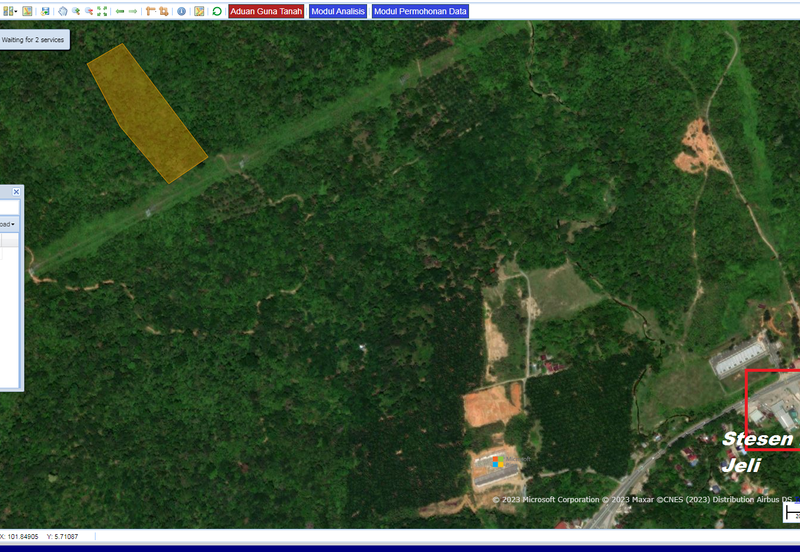Select the measure area tool
800x552 pixels.
pos(164,11)
